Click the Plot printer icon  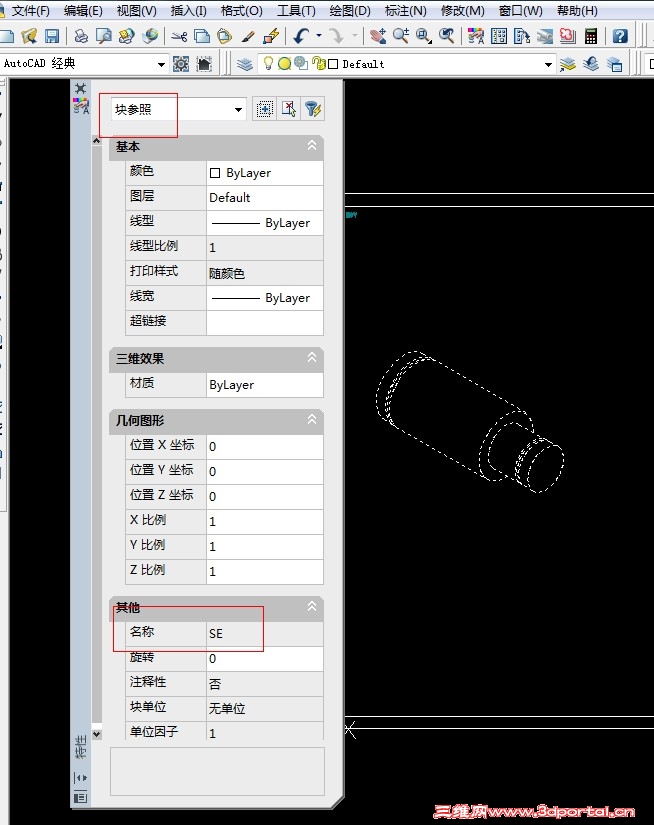pos(81,36)
